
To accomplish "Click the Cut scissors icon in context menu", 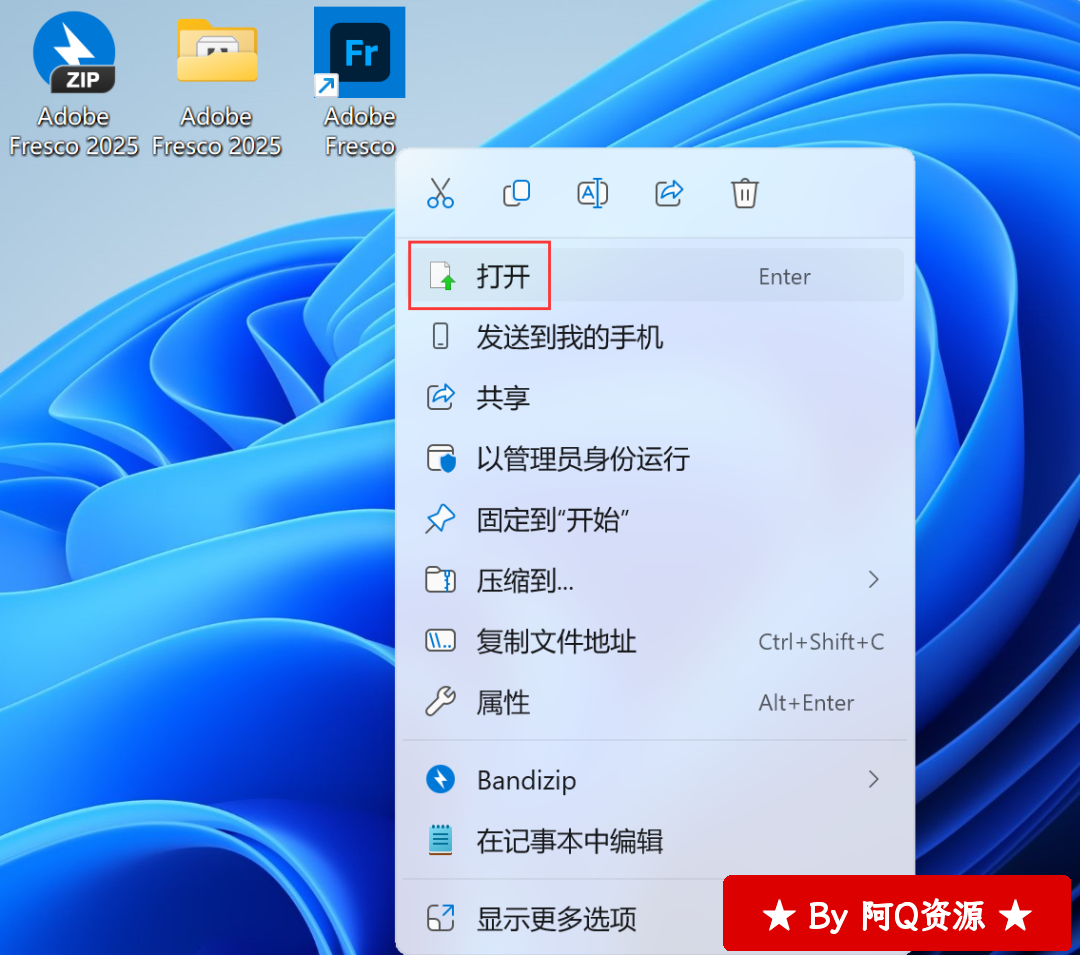I will [440, 193].
